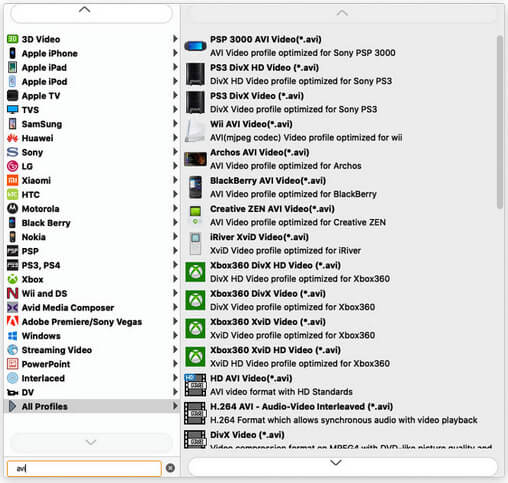Image resolution: width=508 pixels, height=483 pixels.
Task: Click the Huawei logo icon
Action: click(x=12, y=138)
